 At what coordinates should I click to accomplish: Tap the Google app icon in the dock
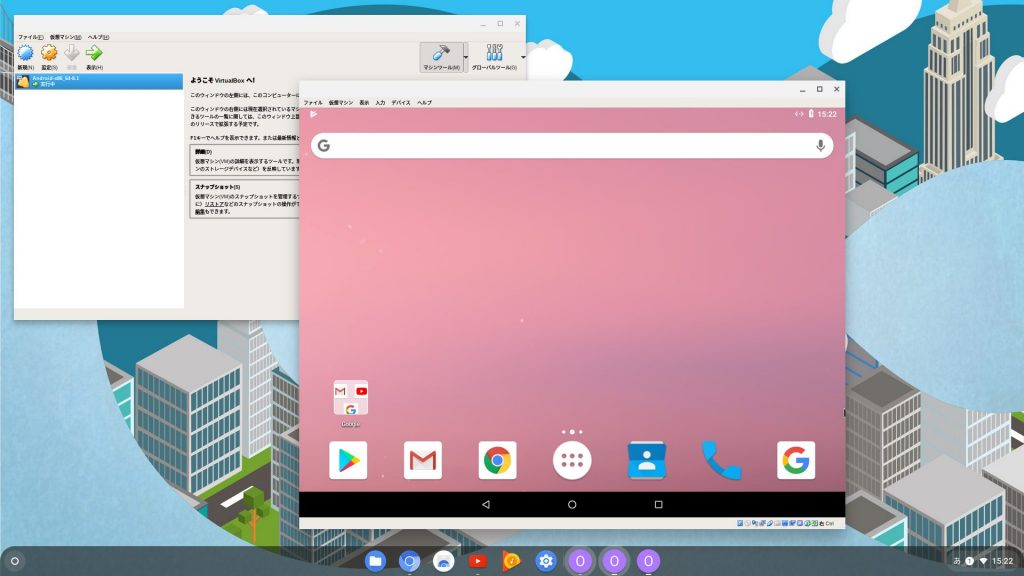(x=796, y=460)
